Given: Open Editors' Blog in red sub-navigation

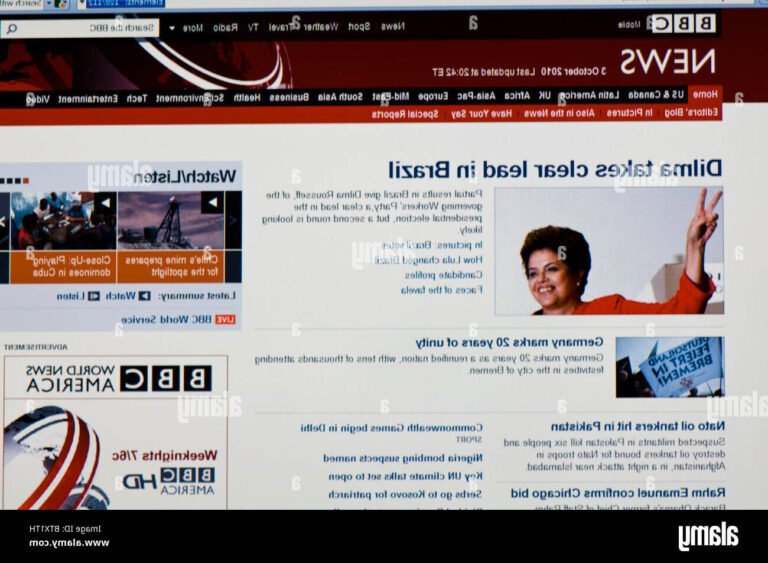Looking at the screenshot, I should coord(691,113).
